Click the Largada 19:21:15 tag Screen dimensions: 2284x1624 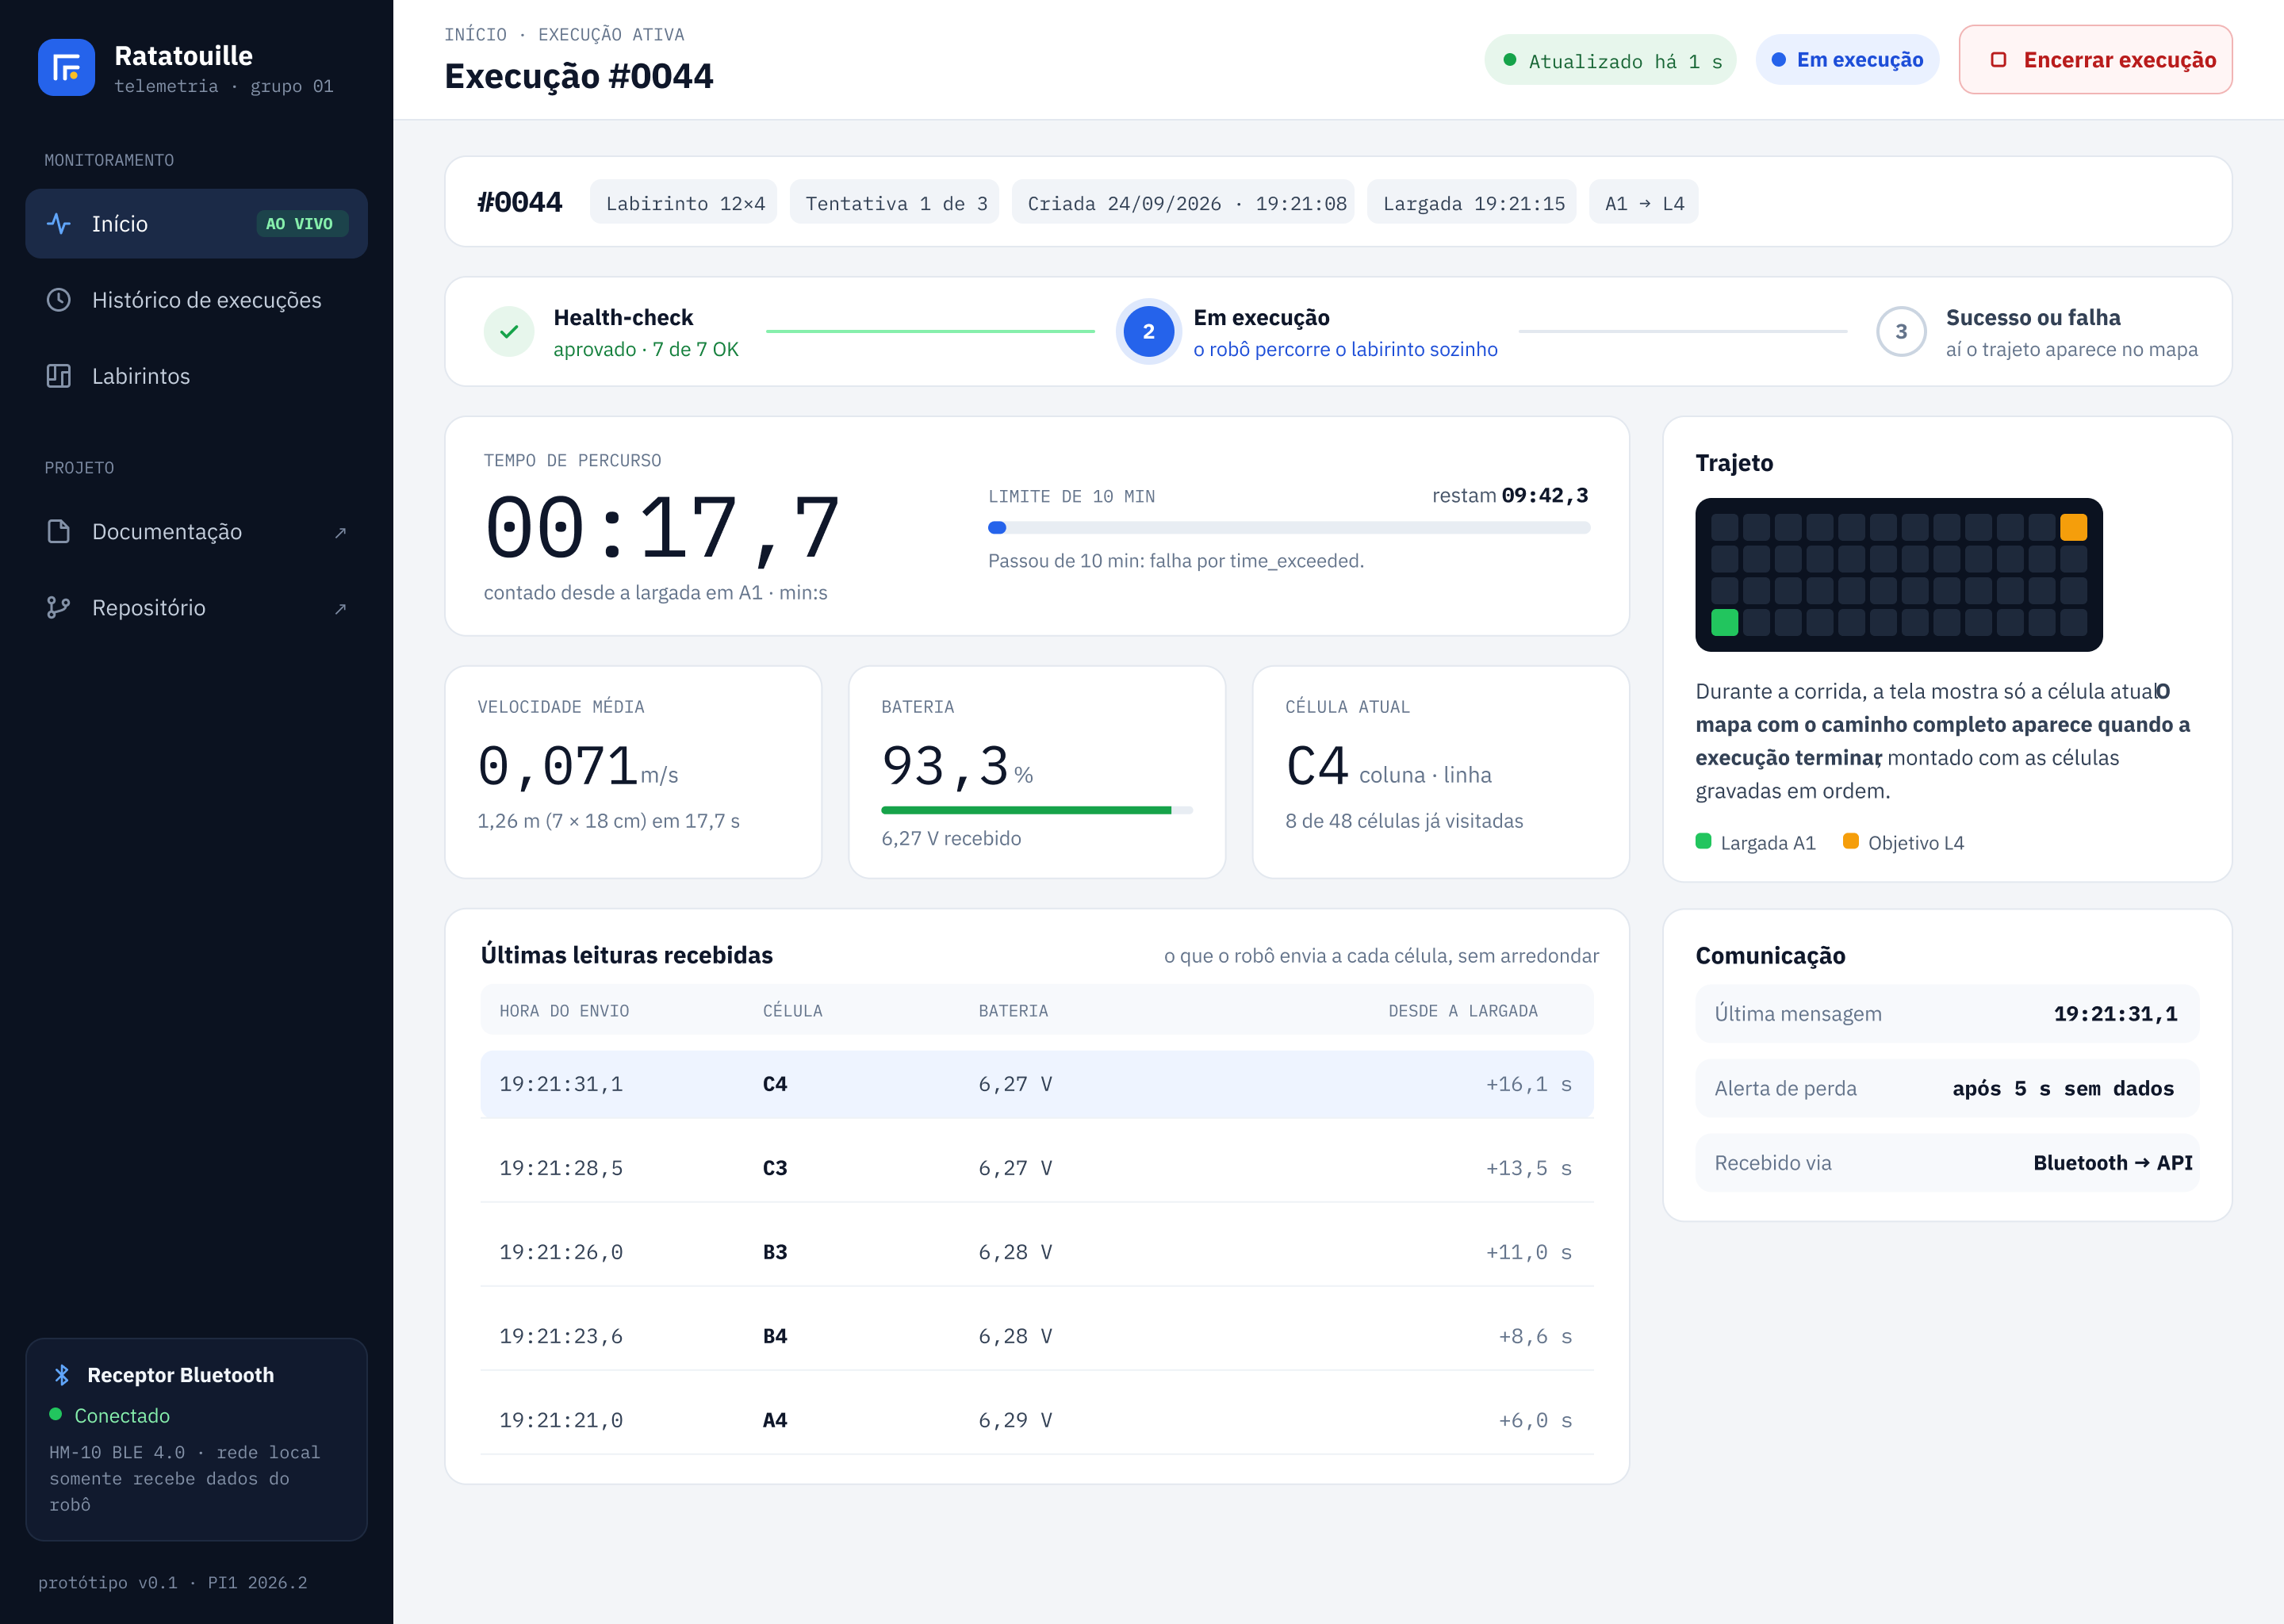(1472, 203)
